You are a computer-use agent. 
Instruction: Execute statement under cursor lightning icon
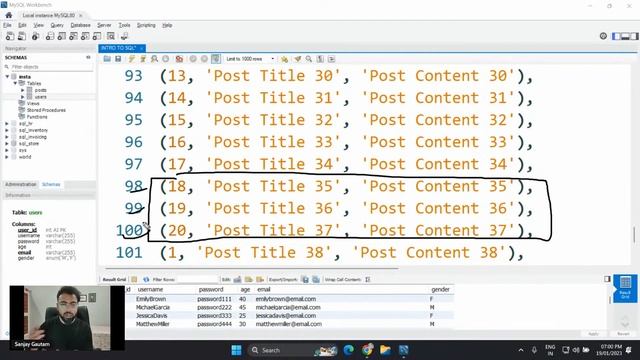(143, 59)
